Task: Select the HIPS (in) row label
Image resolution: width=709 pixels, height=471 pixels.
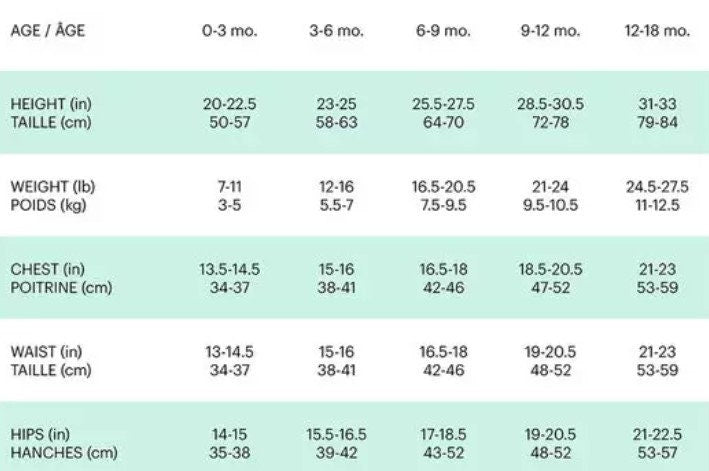Action: (41, 434)
